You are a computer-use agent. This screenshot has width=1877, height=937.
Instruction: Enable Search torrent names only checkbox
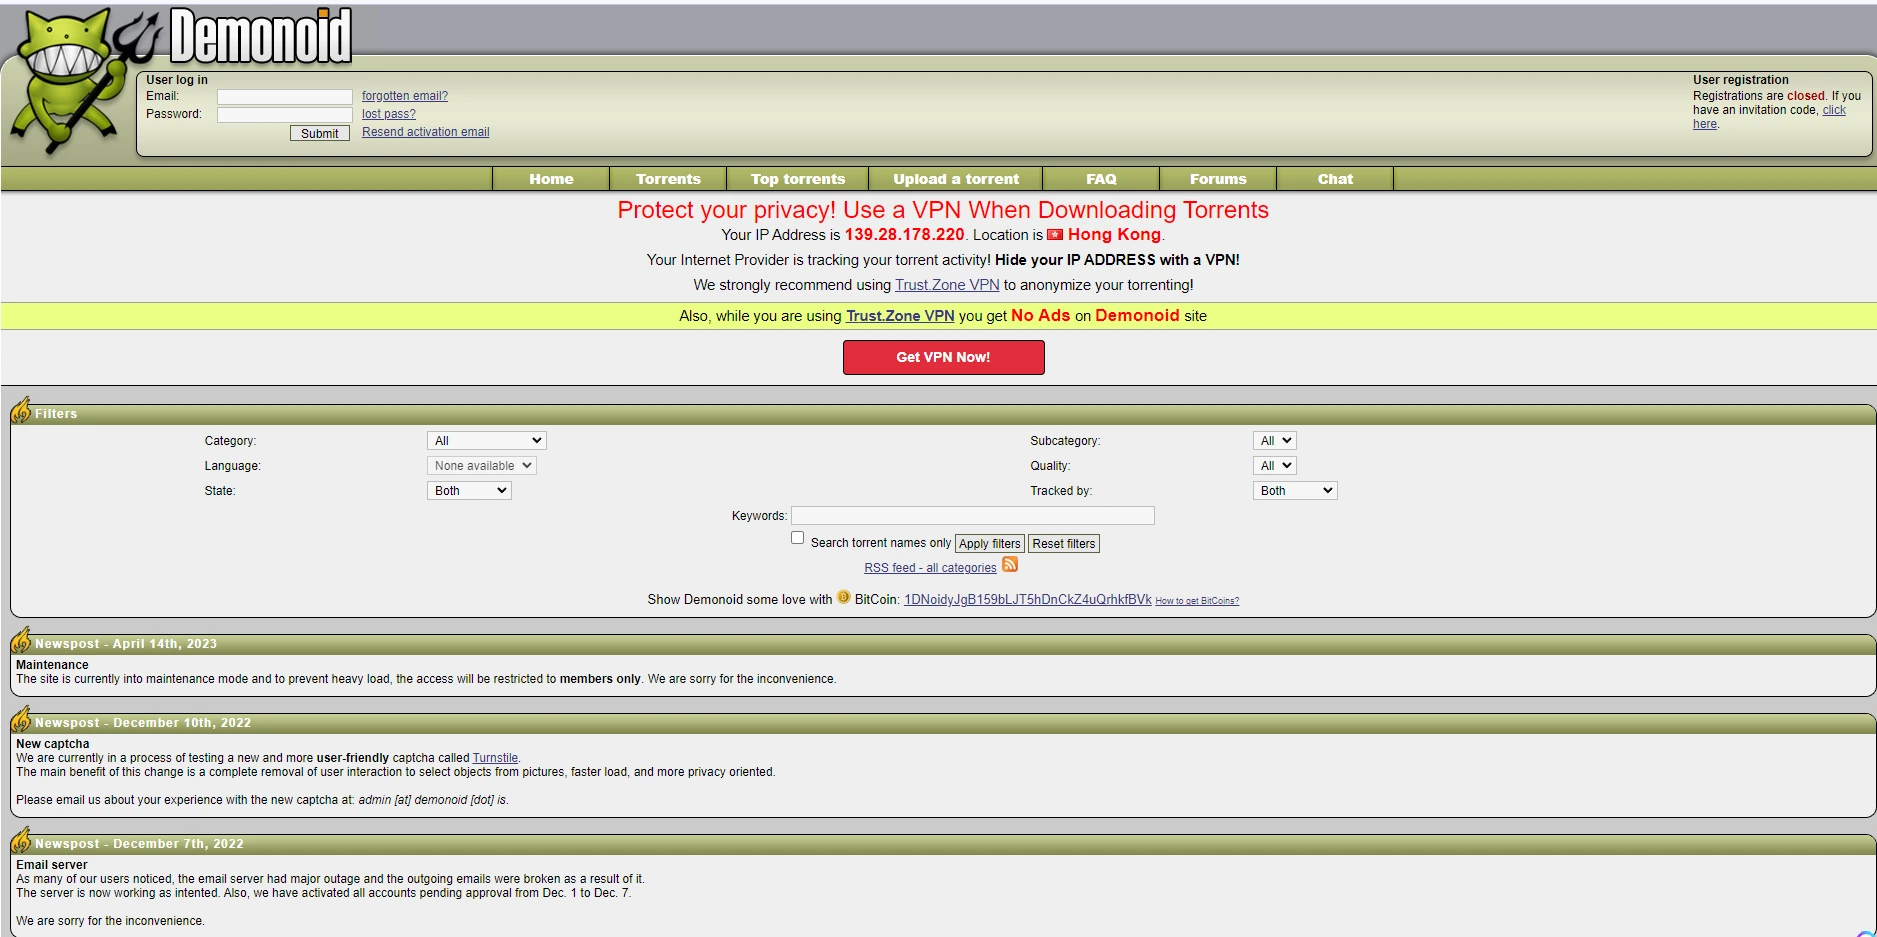tap(798, 538)
